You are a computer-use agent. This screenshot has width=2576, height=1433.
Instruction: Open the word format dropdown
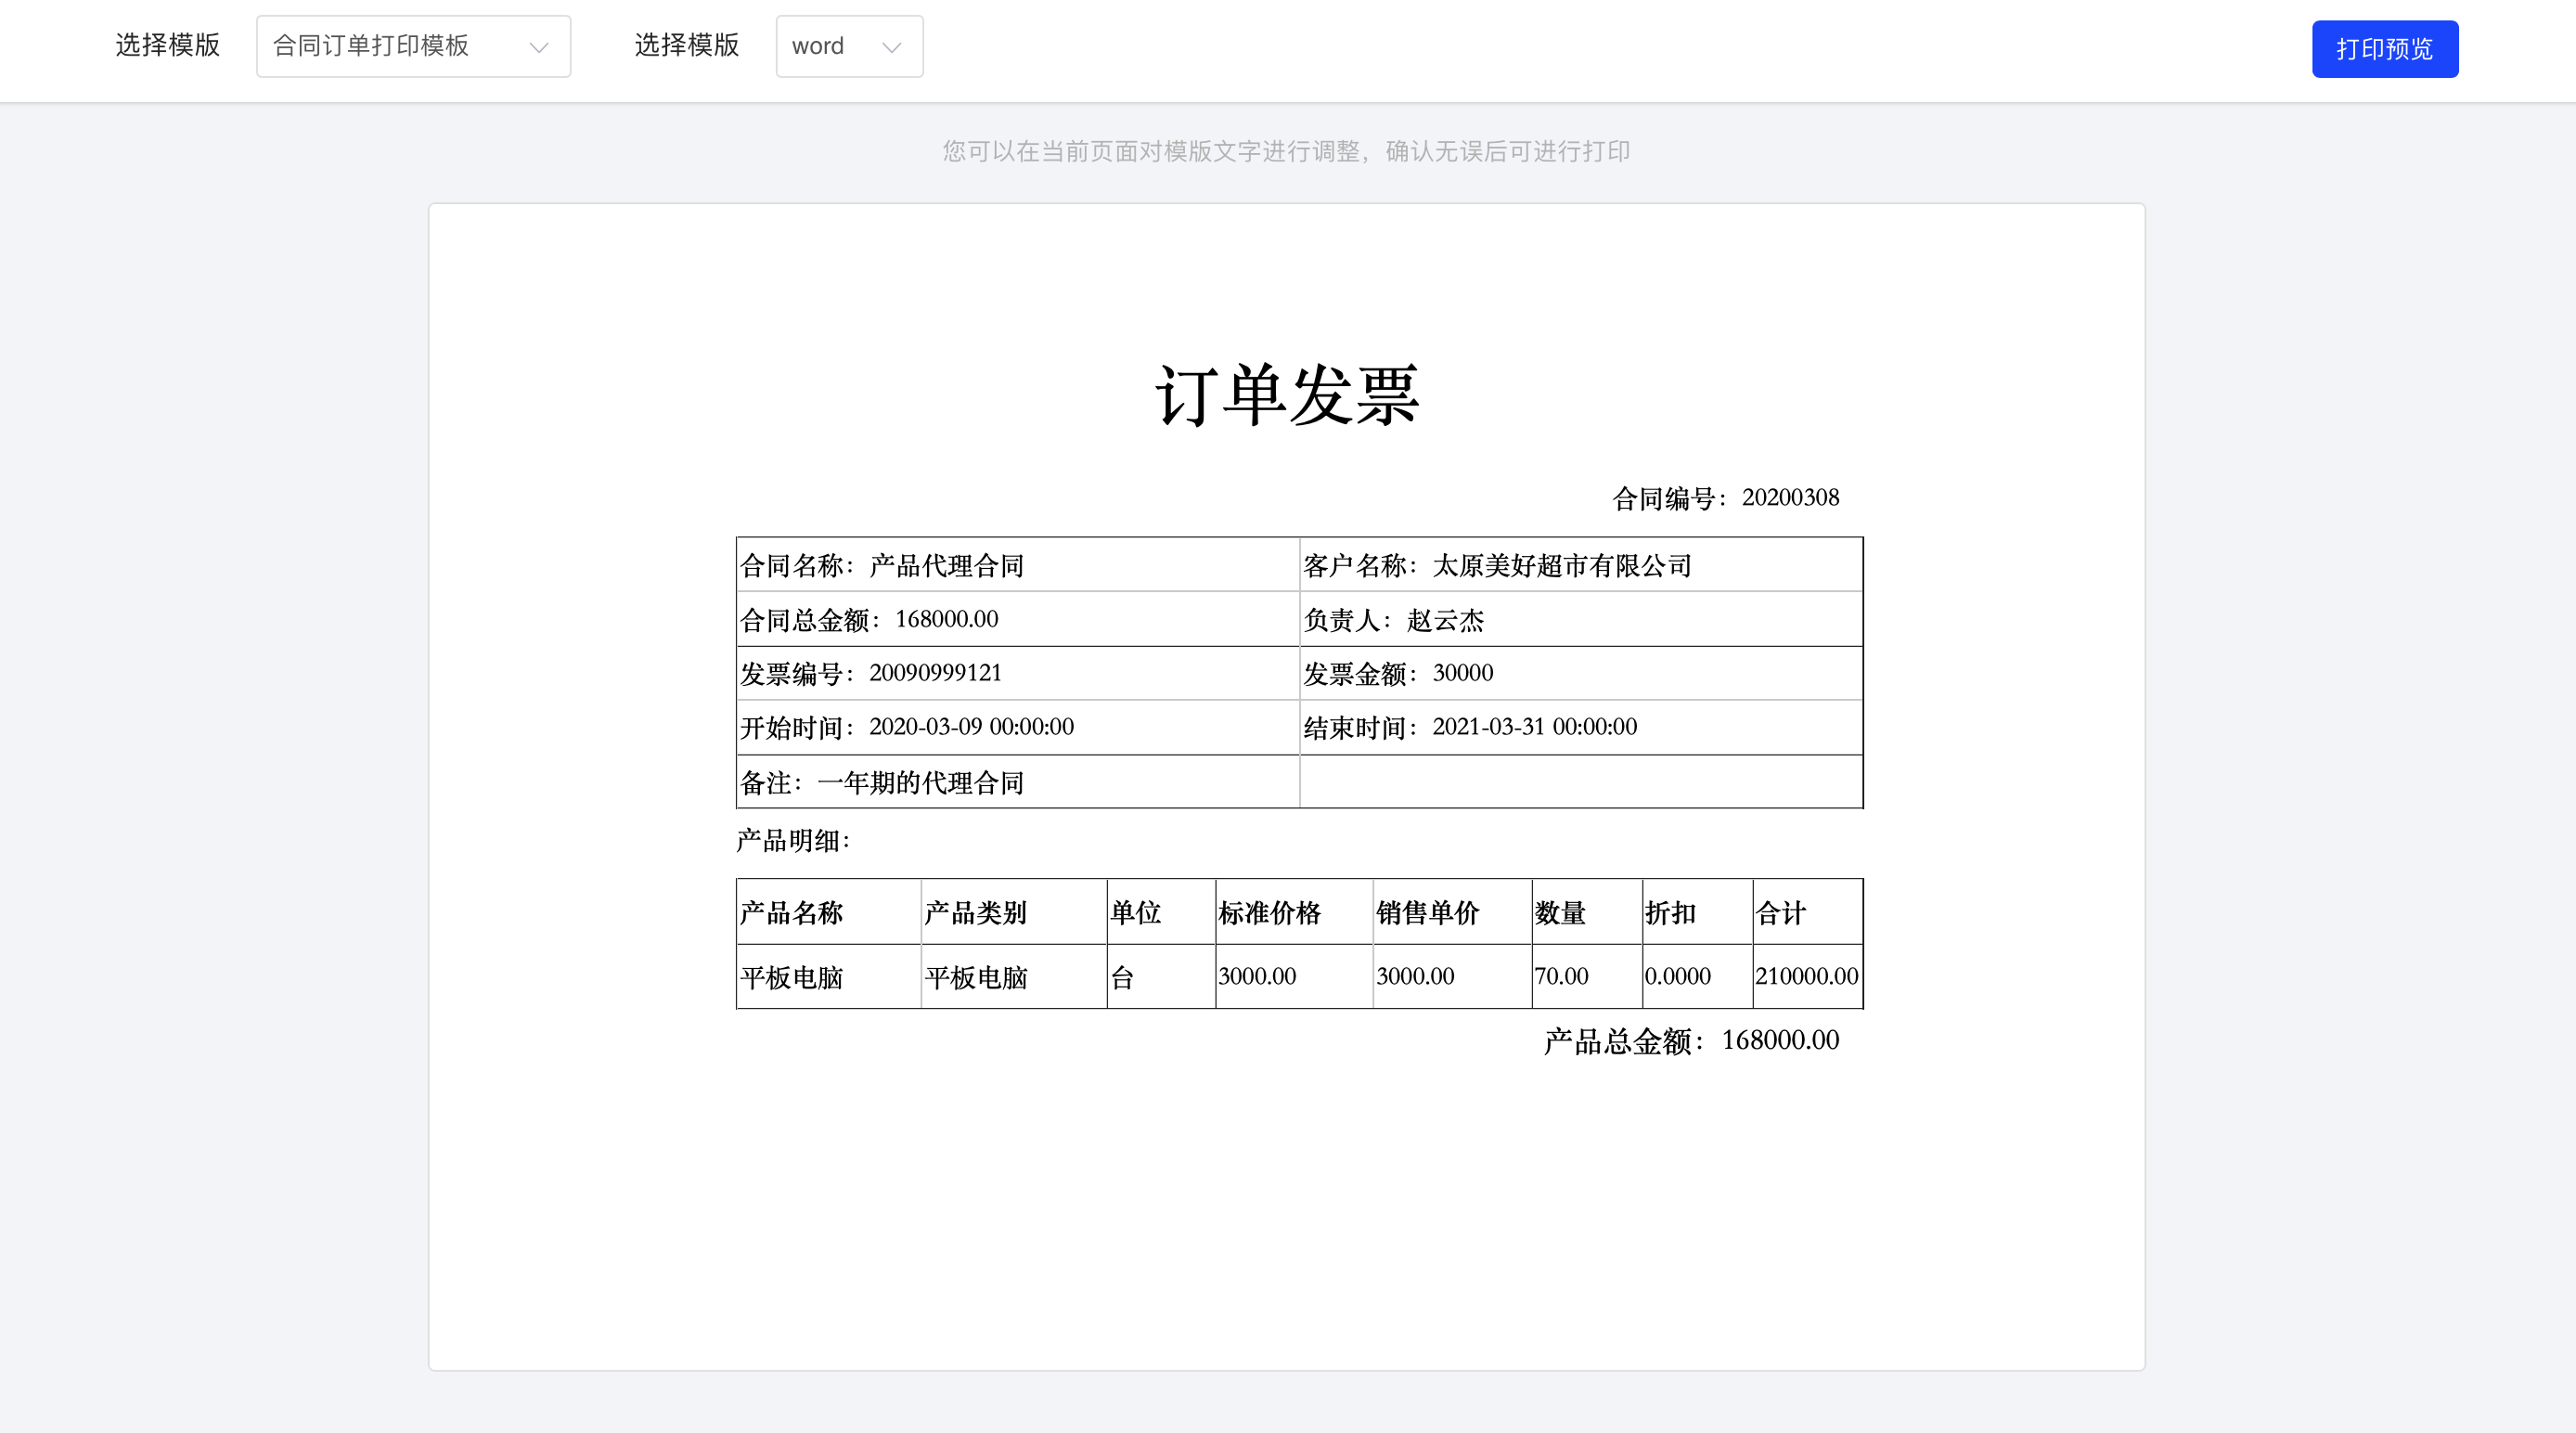click(848, 46)
